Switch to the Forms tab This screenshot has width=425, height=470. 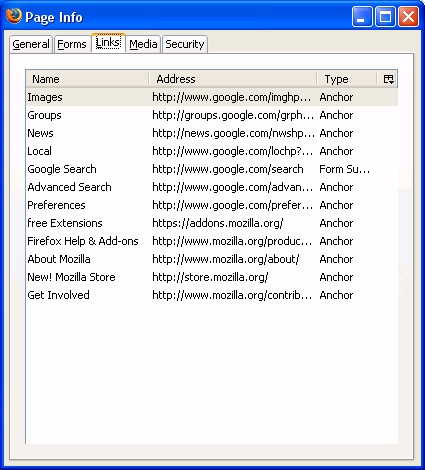pyautogui.click(x=72, y=44)
